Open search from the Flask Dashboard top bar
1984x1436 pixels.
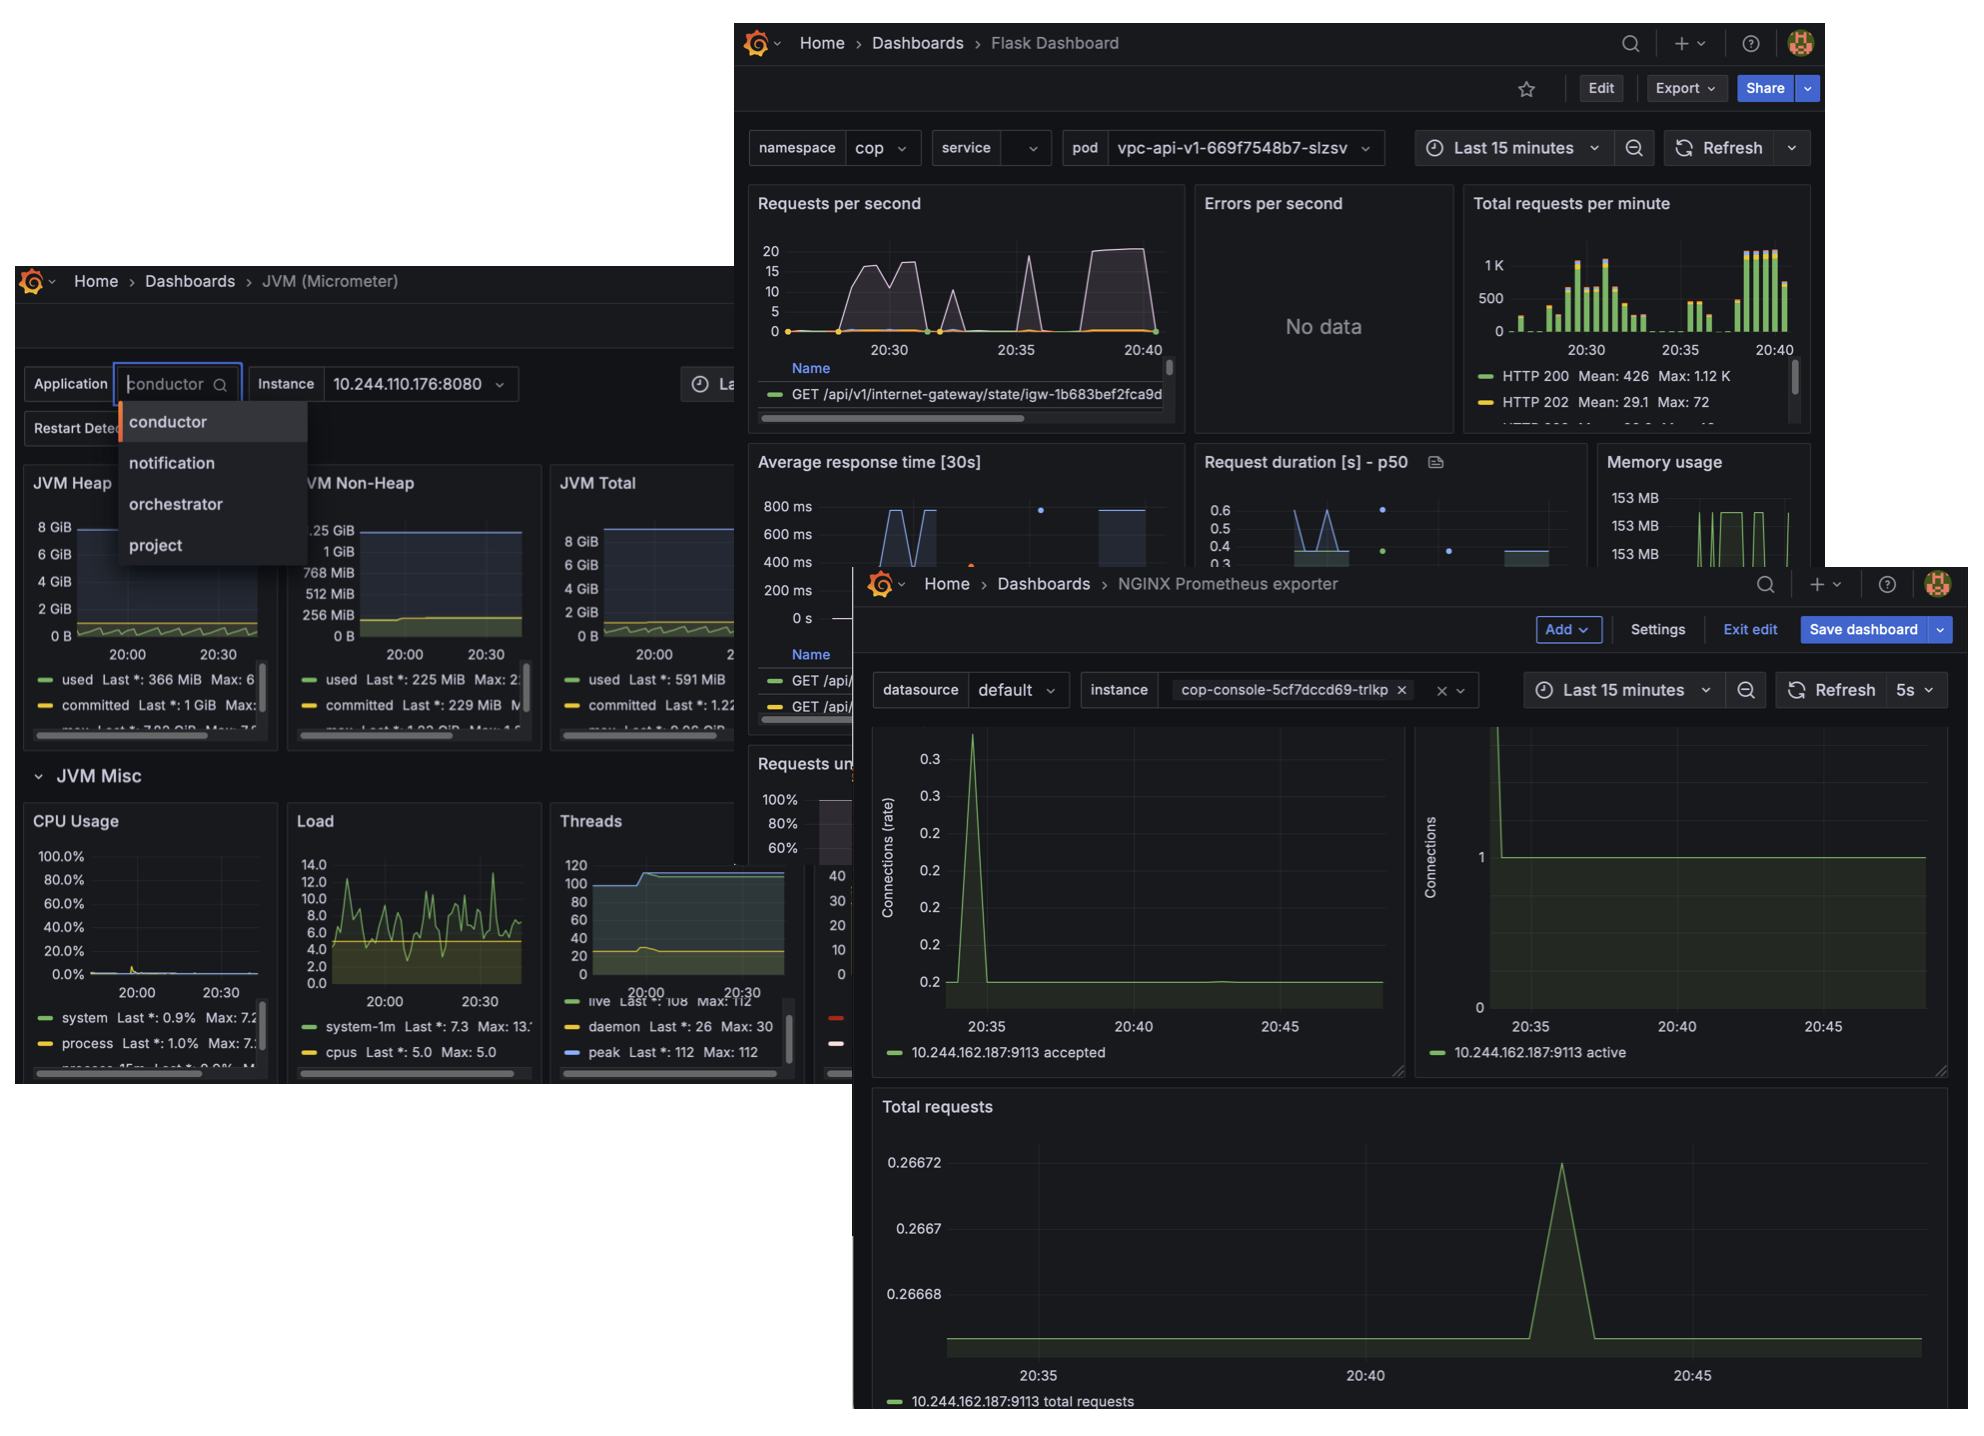1630,43
